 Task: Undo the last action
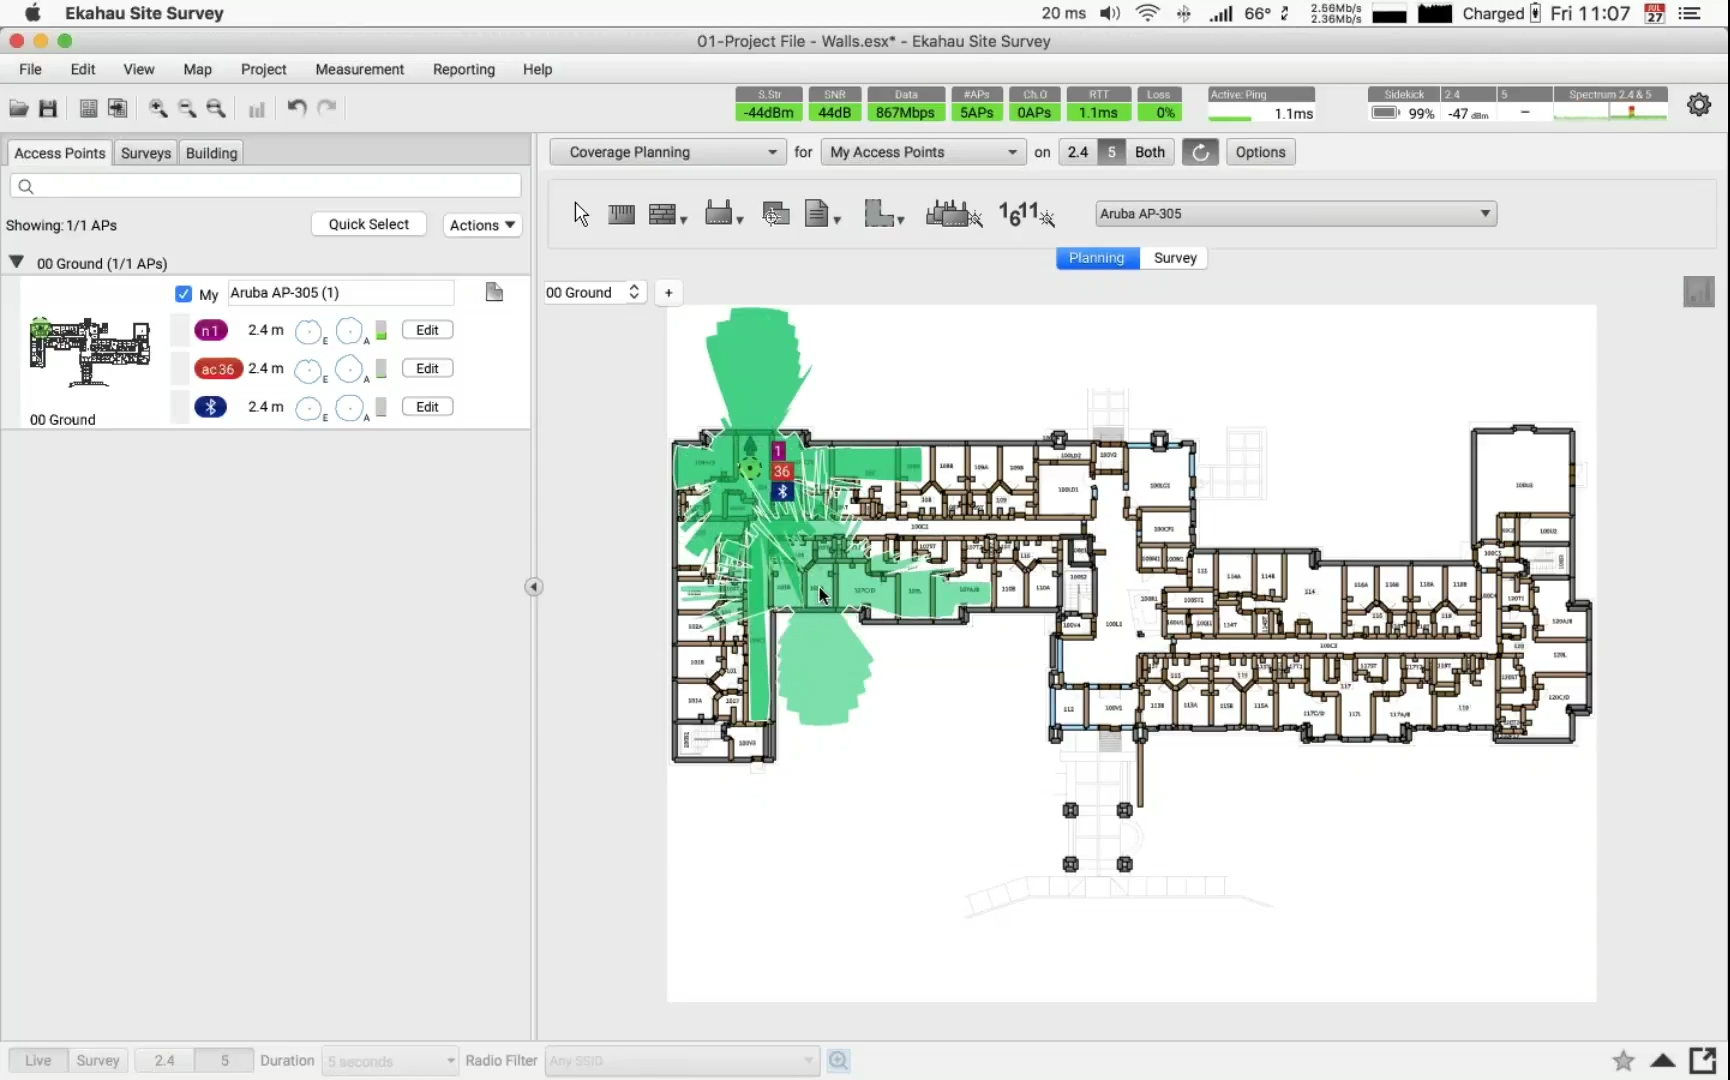tap(297, 107)
